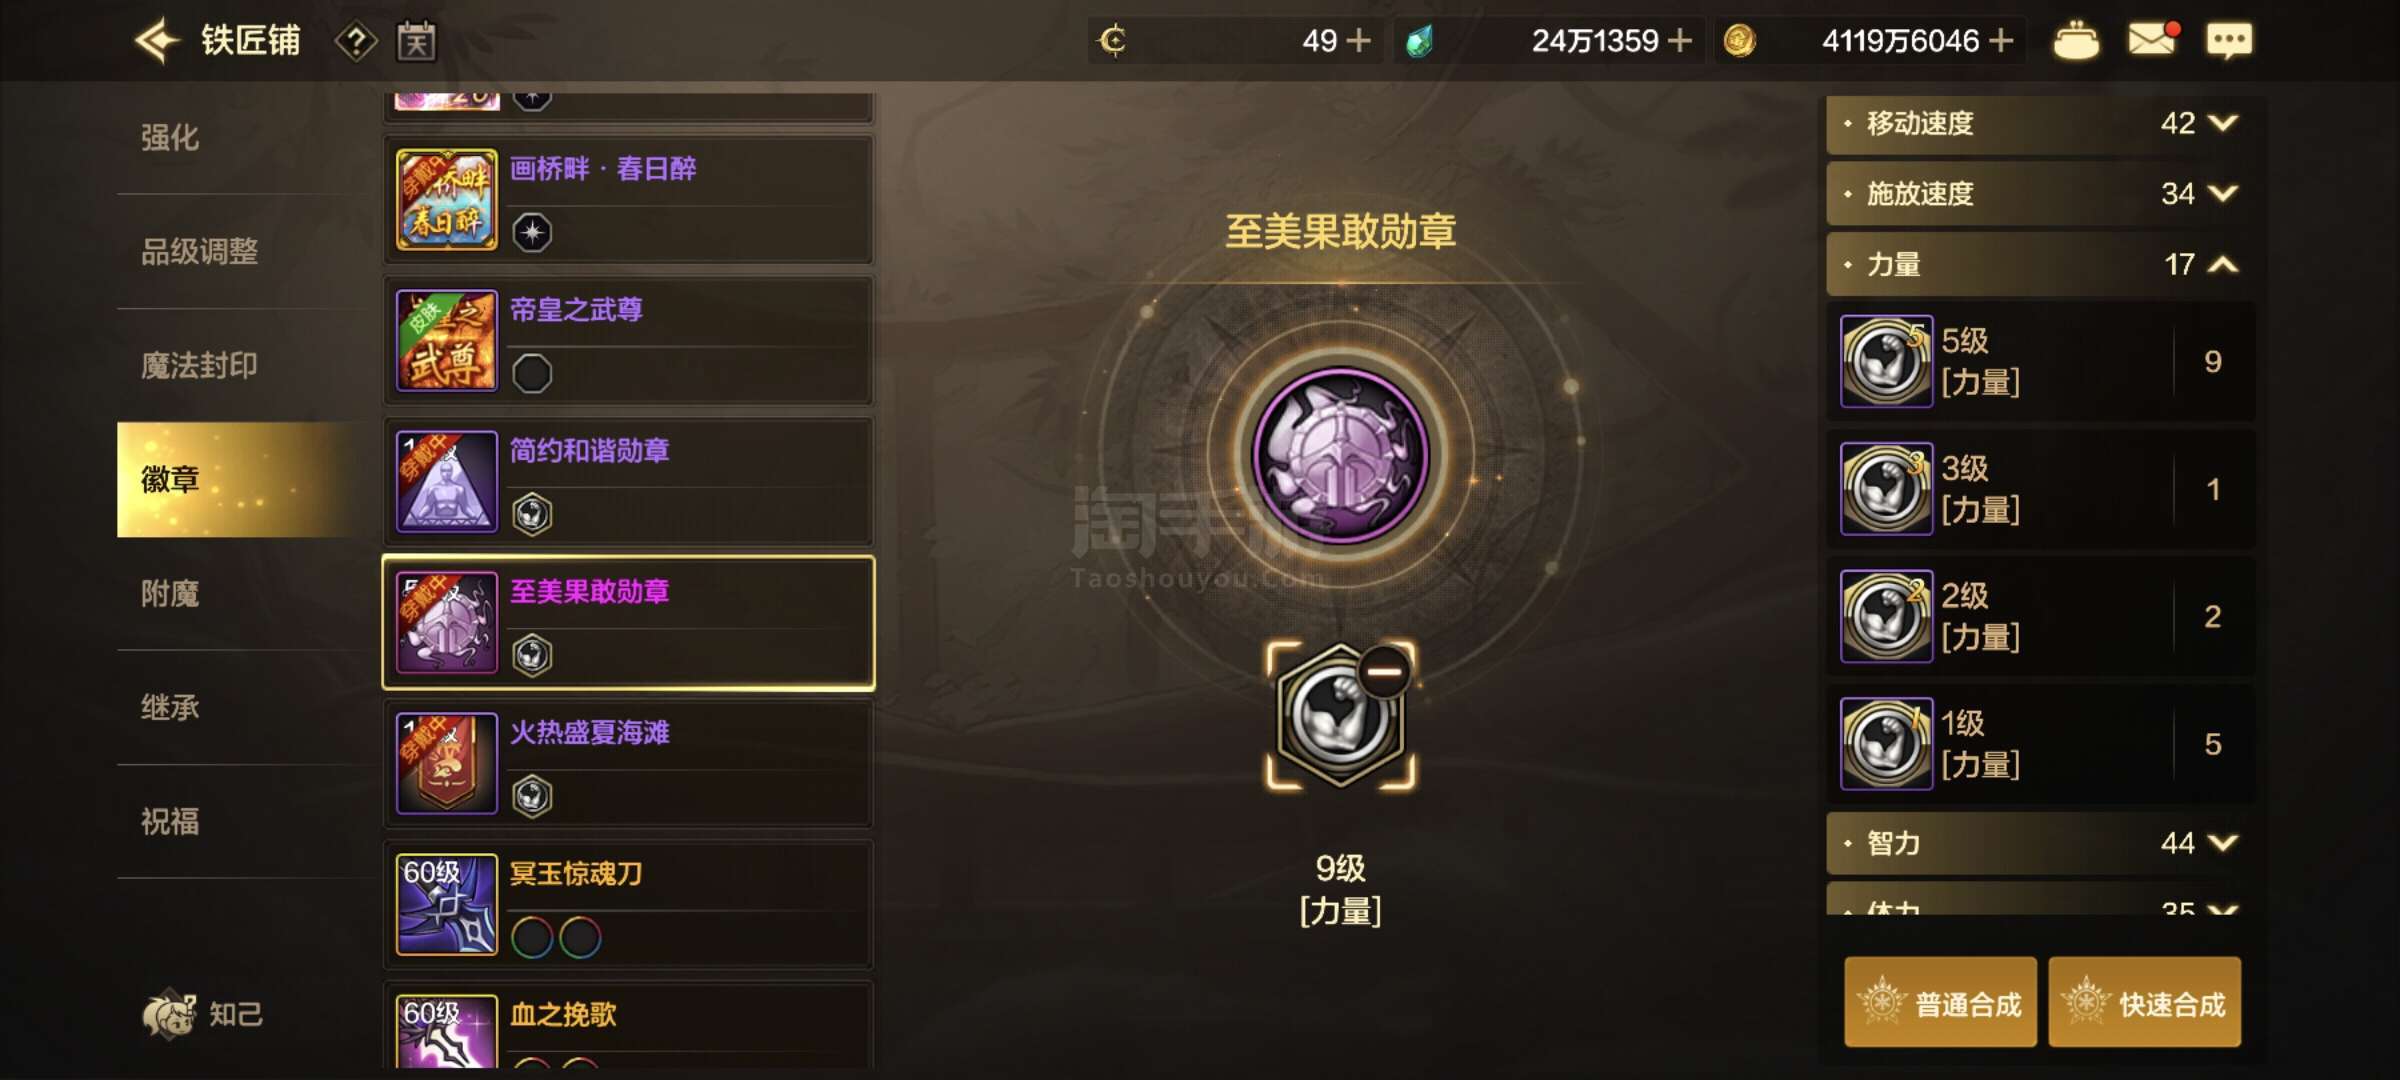2400x1080 pixels.
Task: Click the 快速合成 button
Action: 2145,1003
